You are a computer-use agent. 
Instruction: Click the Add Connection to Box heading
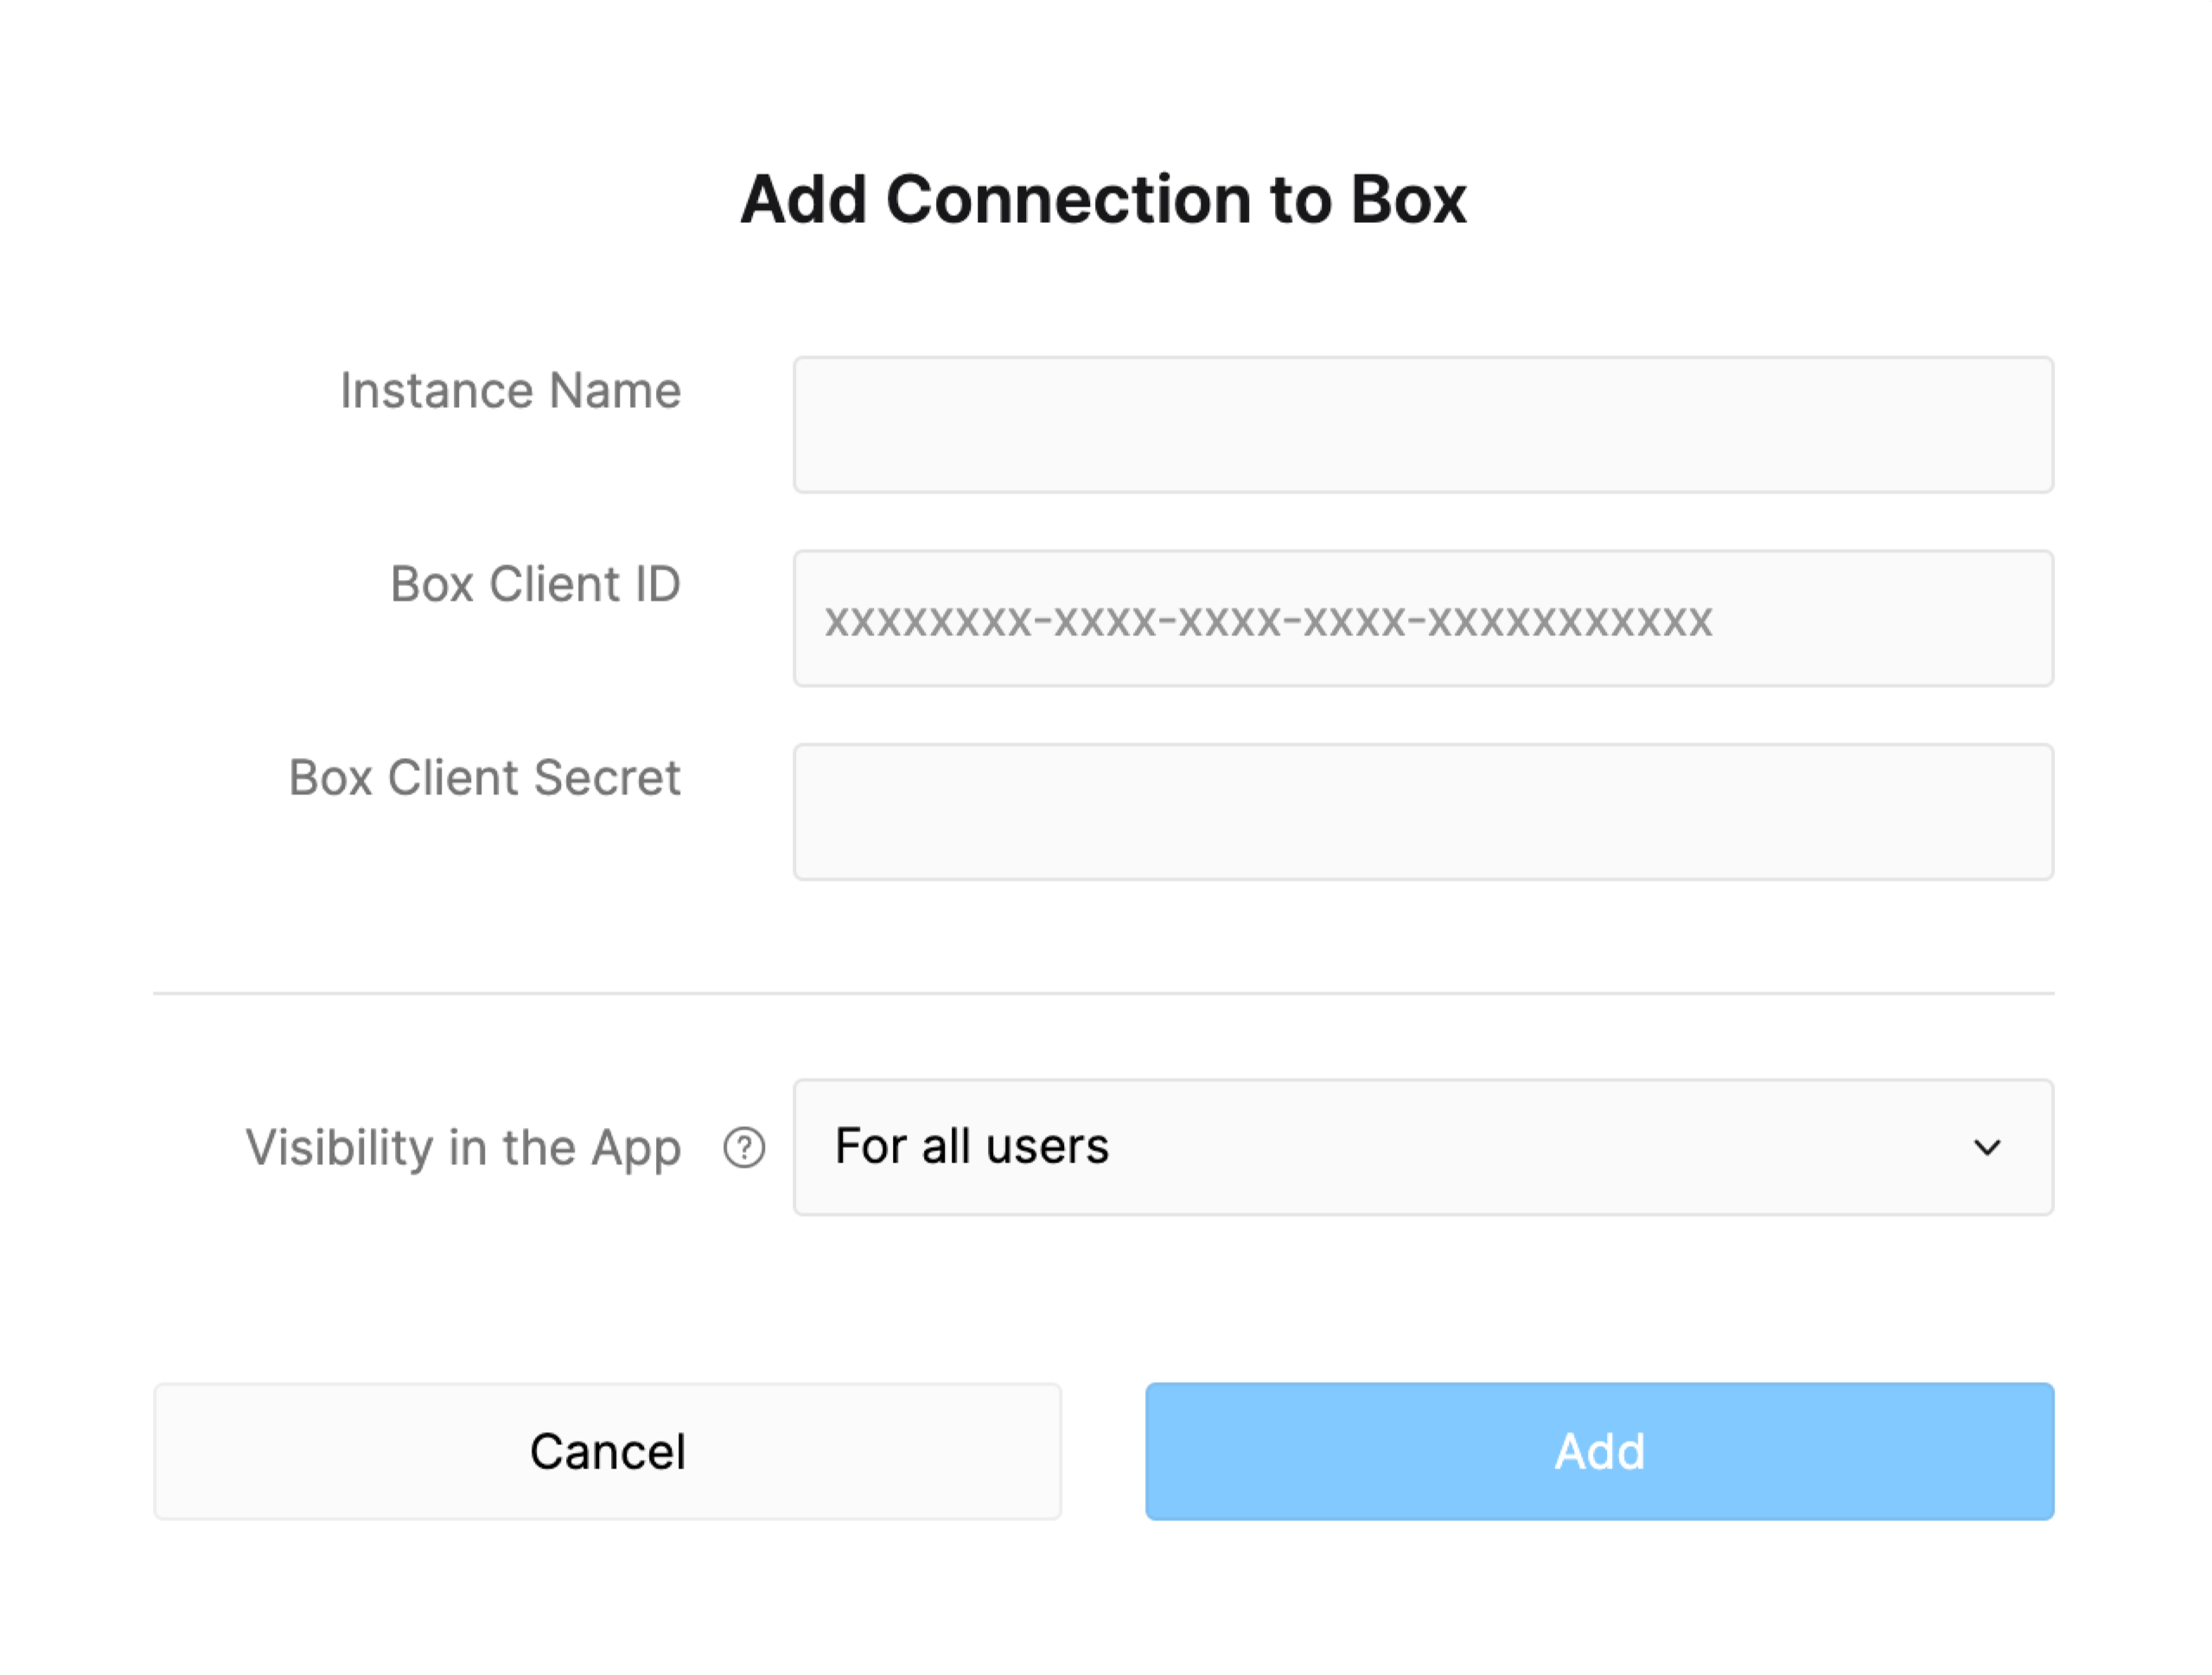(1103, 199)
